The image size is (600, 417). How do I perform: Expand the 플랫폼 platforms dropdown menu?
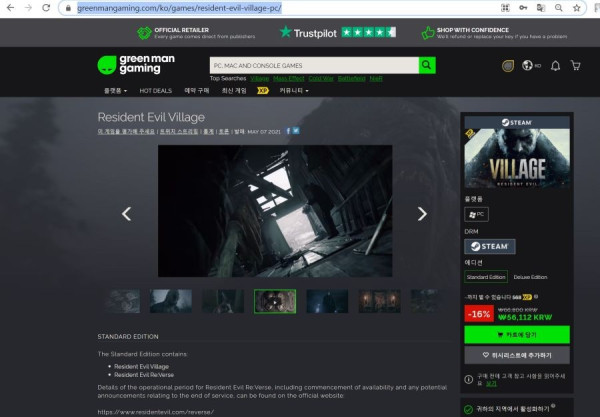[x=115, y=91]
